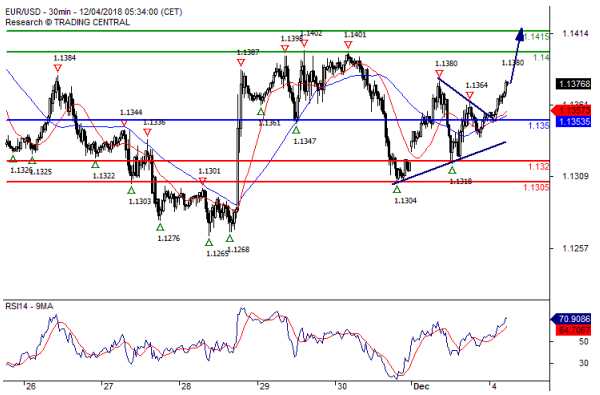Select the red marker labeled 1.1344
600x395 pixels.
tap(124, 123)
